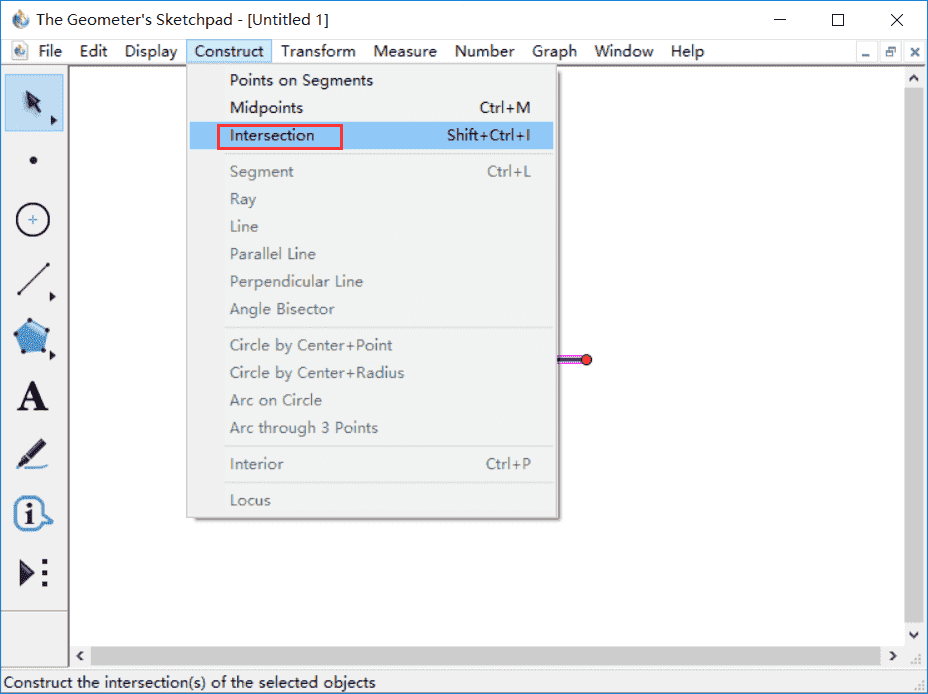928x694 pixels.
Task: Open the Window menu
Action: [624, 51]
